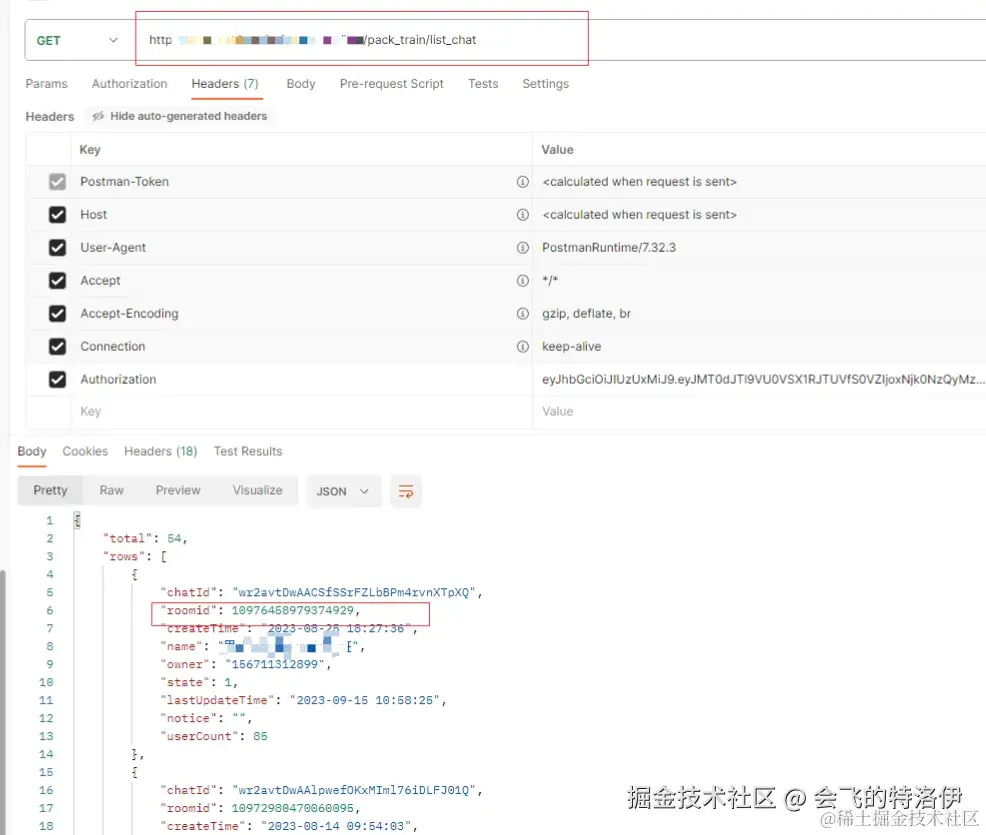Click line number 15 in the gutter
986x835 pixels.
pos(46,772)
